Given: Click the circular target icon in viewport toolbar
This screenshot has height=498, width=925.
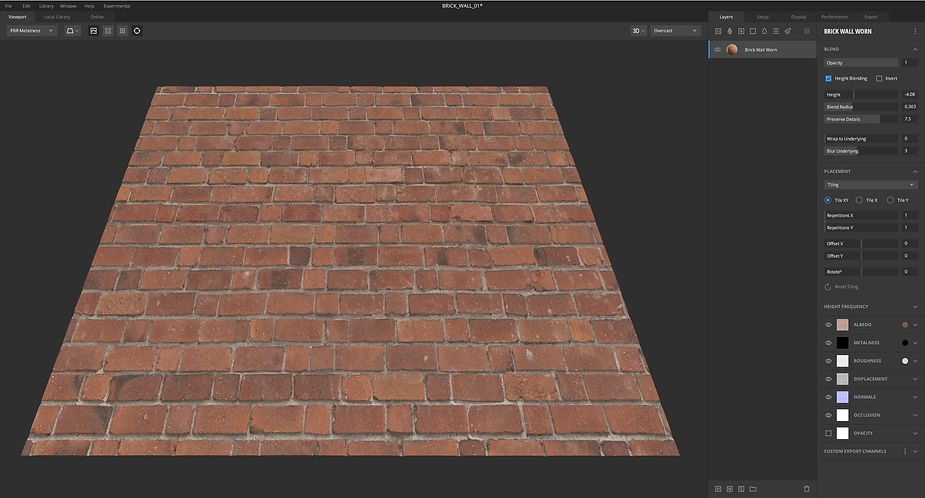Looking at the screenshot, I should [x=137, y=31].
